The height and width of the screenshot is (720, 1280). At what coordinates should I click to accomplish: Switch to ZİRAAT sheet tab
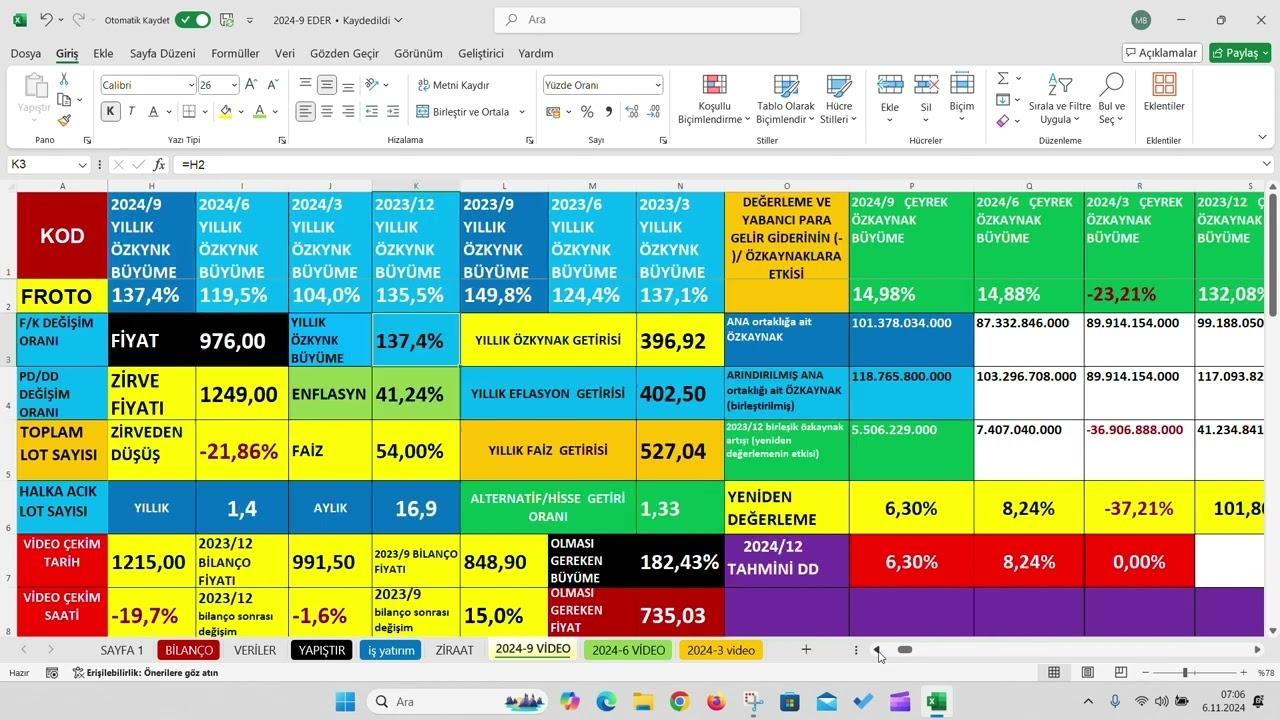(454, 650)
